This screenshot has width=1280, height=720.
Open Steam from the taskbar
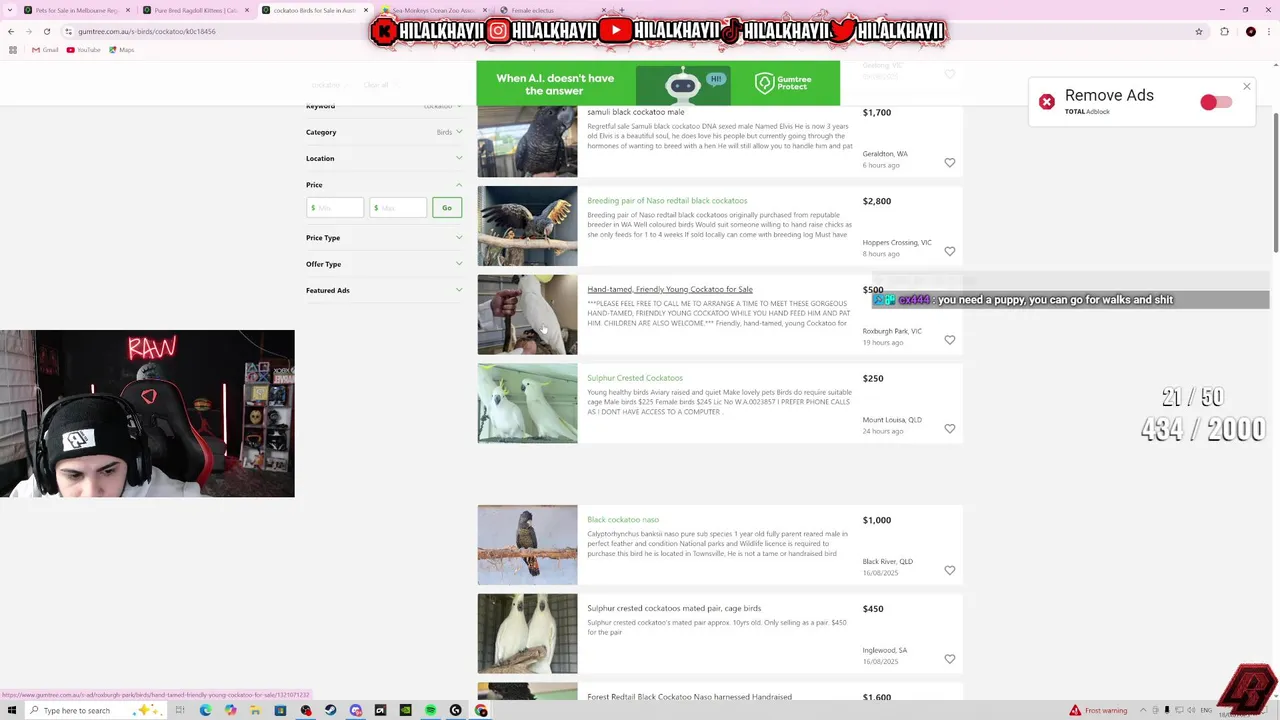coord(330,710)
